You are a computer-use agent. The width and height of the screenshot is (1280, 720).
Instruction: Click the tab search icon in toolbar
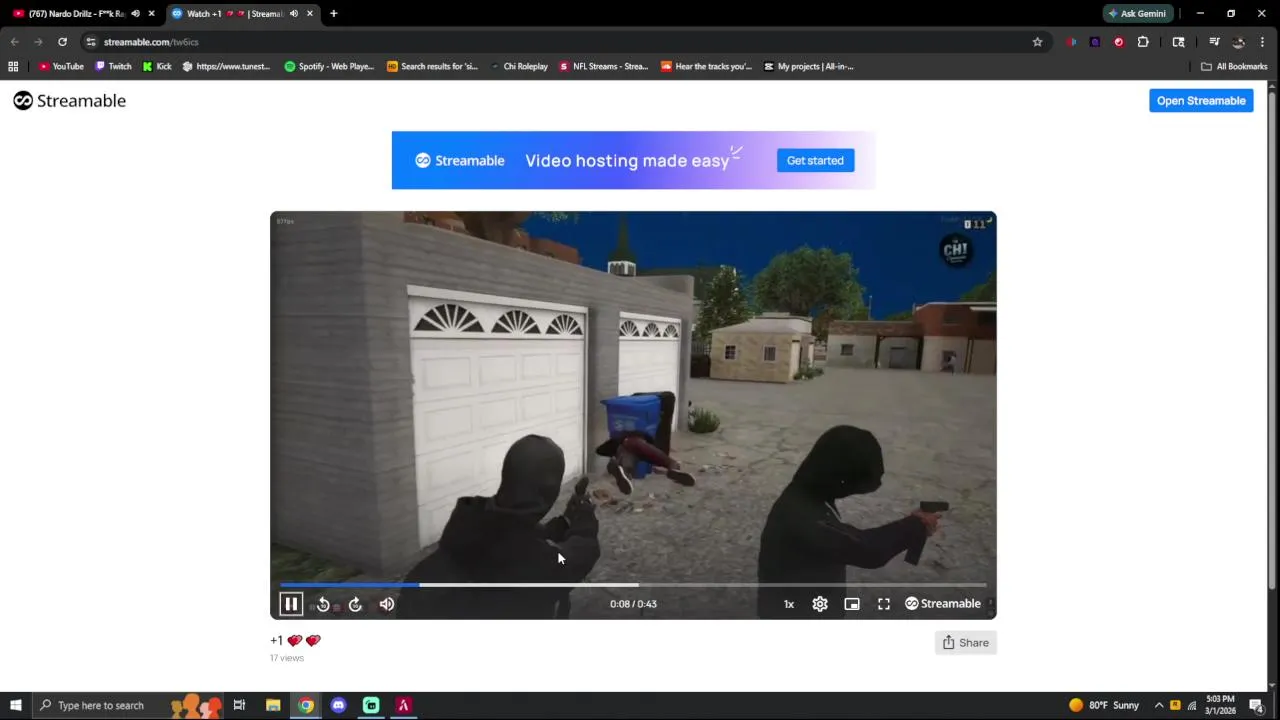click(1178, 42)
